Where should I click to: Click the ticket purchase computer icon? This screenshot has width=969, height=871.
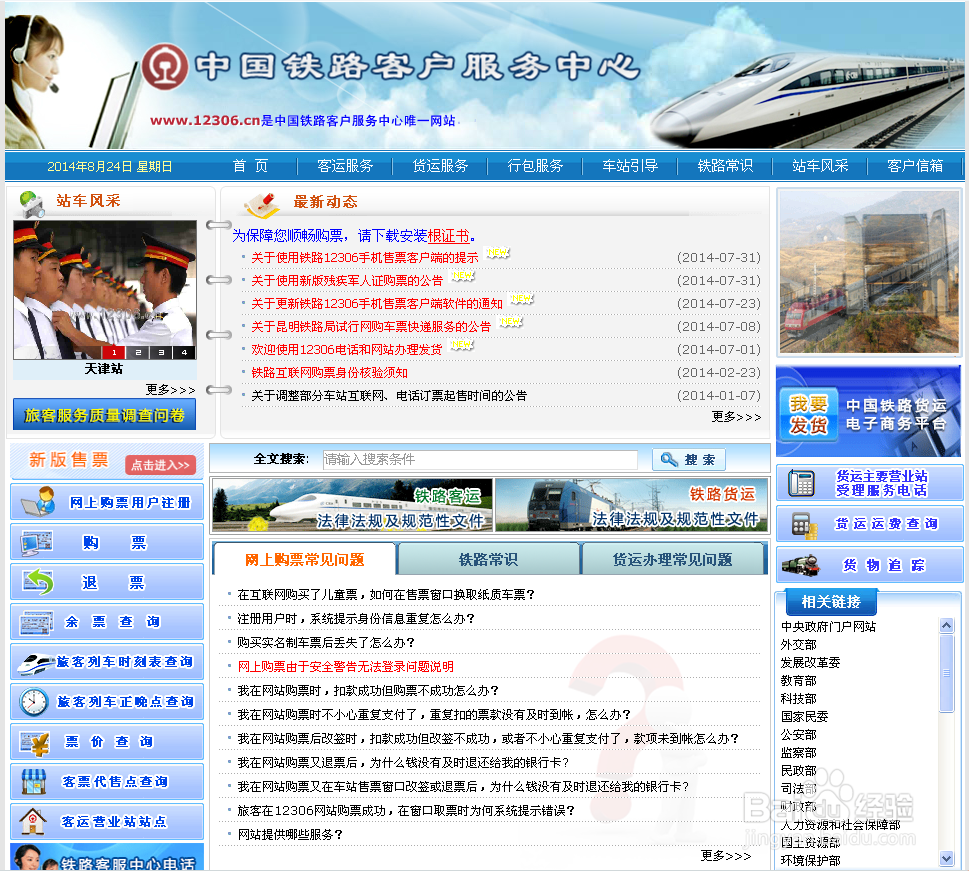[x=36, y=542]
